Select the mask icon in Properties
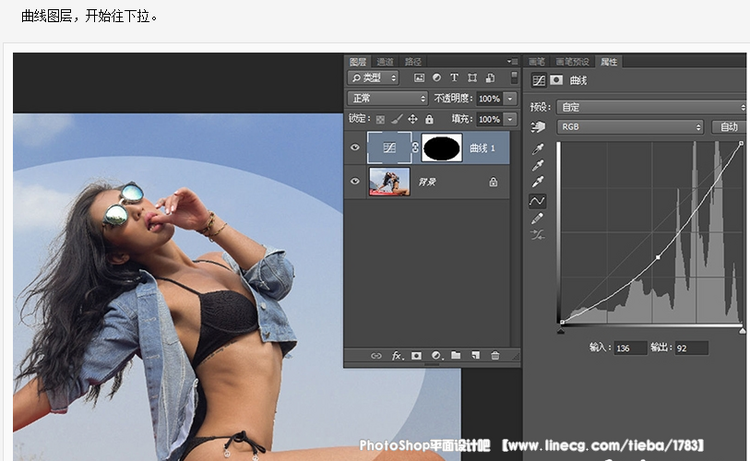Viewport: 750px width, 461px height. pyautogui.click(x=556, y=80)
